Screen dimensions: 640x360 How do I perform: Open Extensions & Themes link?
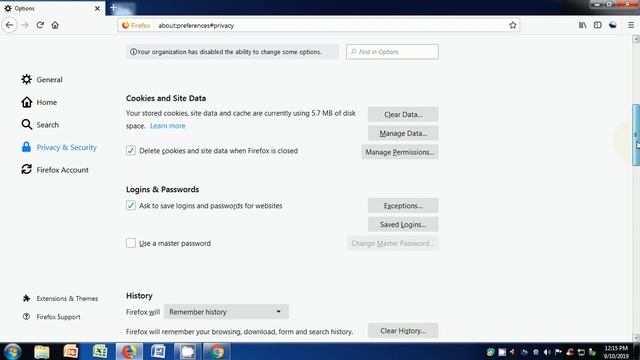coord(60,298)
